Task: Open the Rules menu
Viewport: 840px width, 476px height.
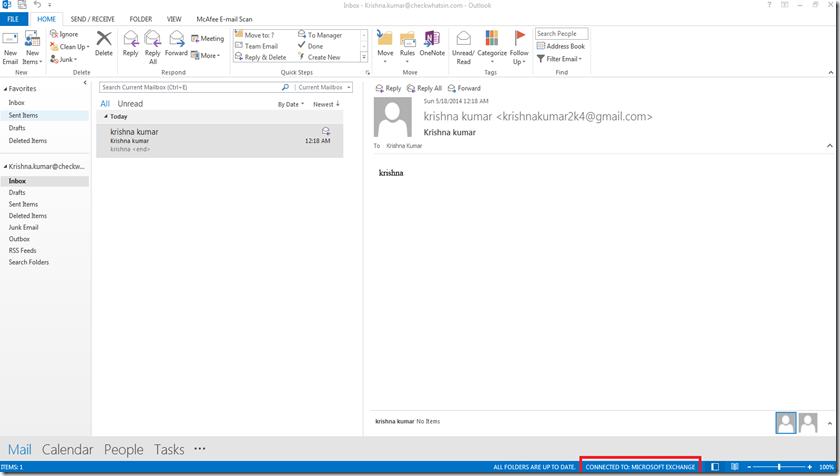Action: pos(407,47)
